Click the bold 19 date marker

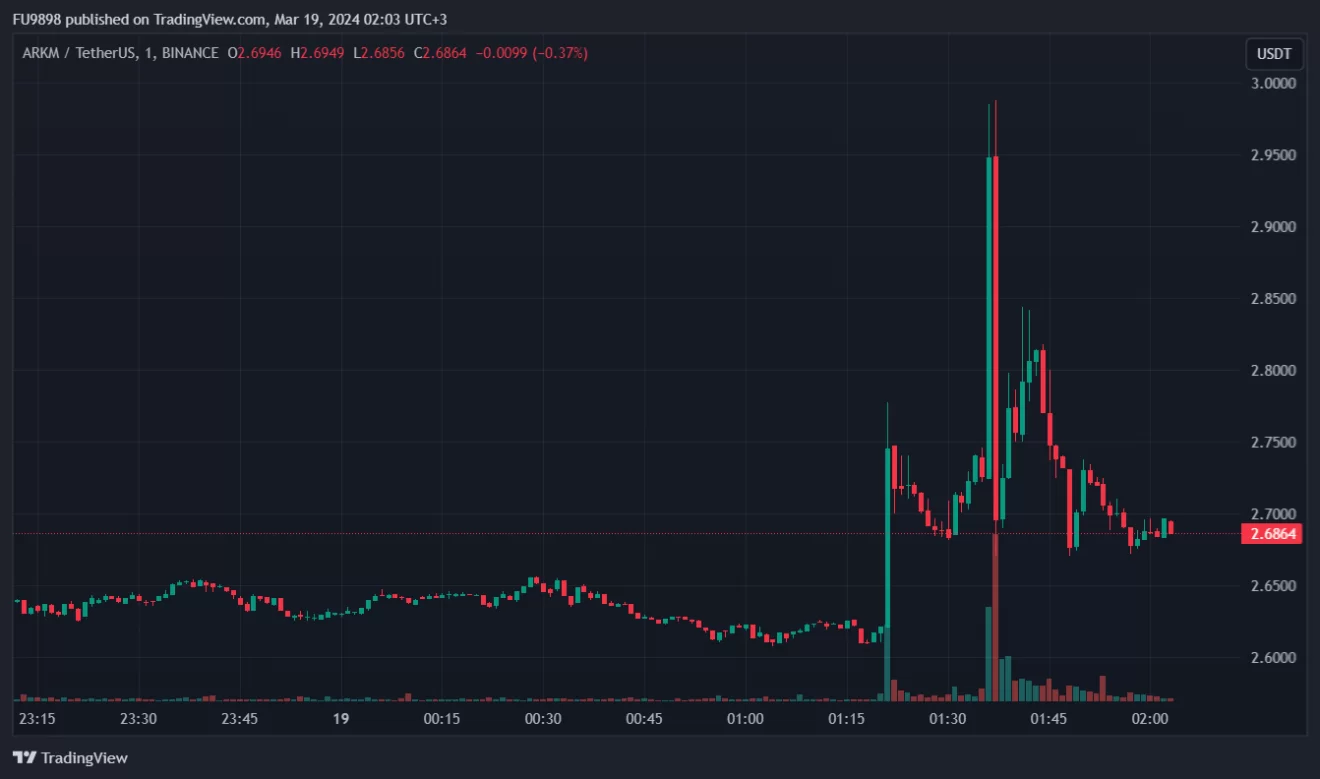point(340,719)
